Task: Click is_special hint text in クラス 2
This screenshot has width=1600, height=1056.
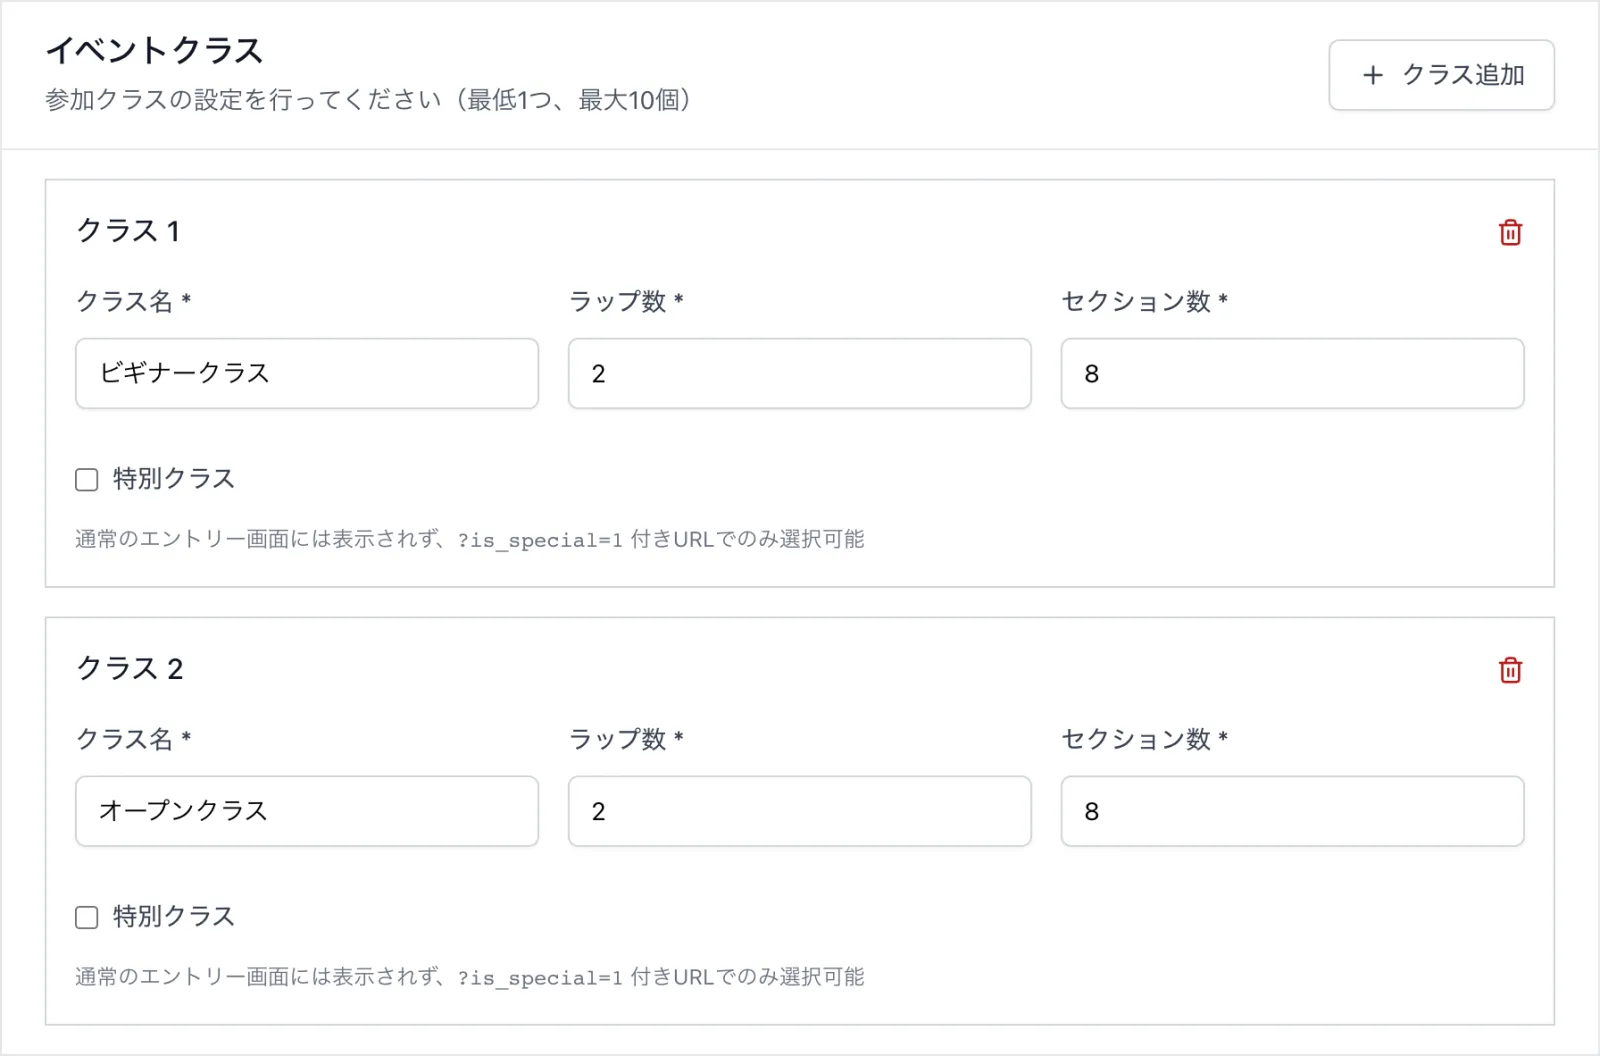Action: point(469,977)
